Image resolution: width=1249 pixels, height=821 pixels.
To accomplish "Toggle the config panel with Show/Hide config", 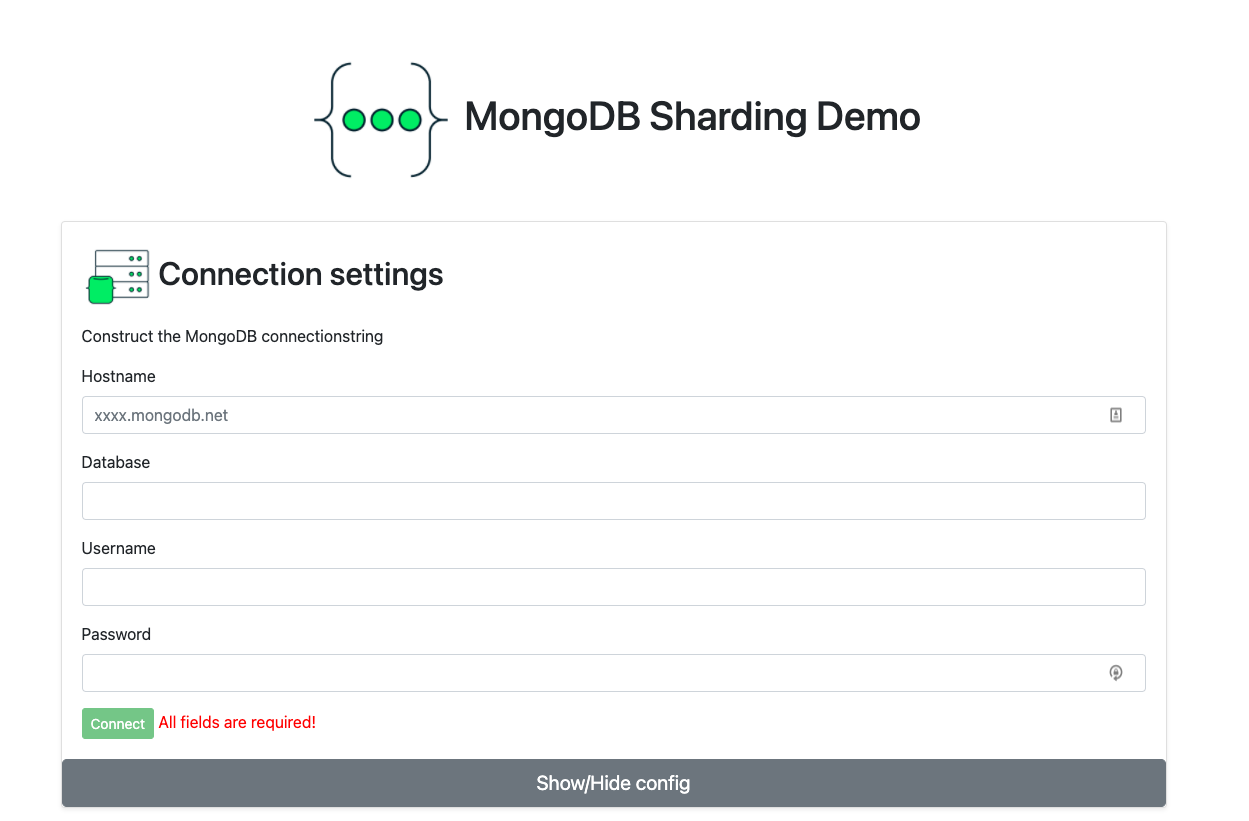I will [613, 783].
